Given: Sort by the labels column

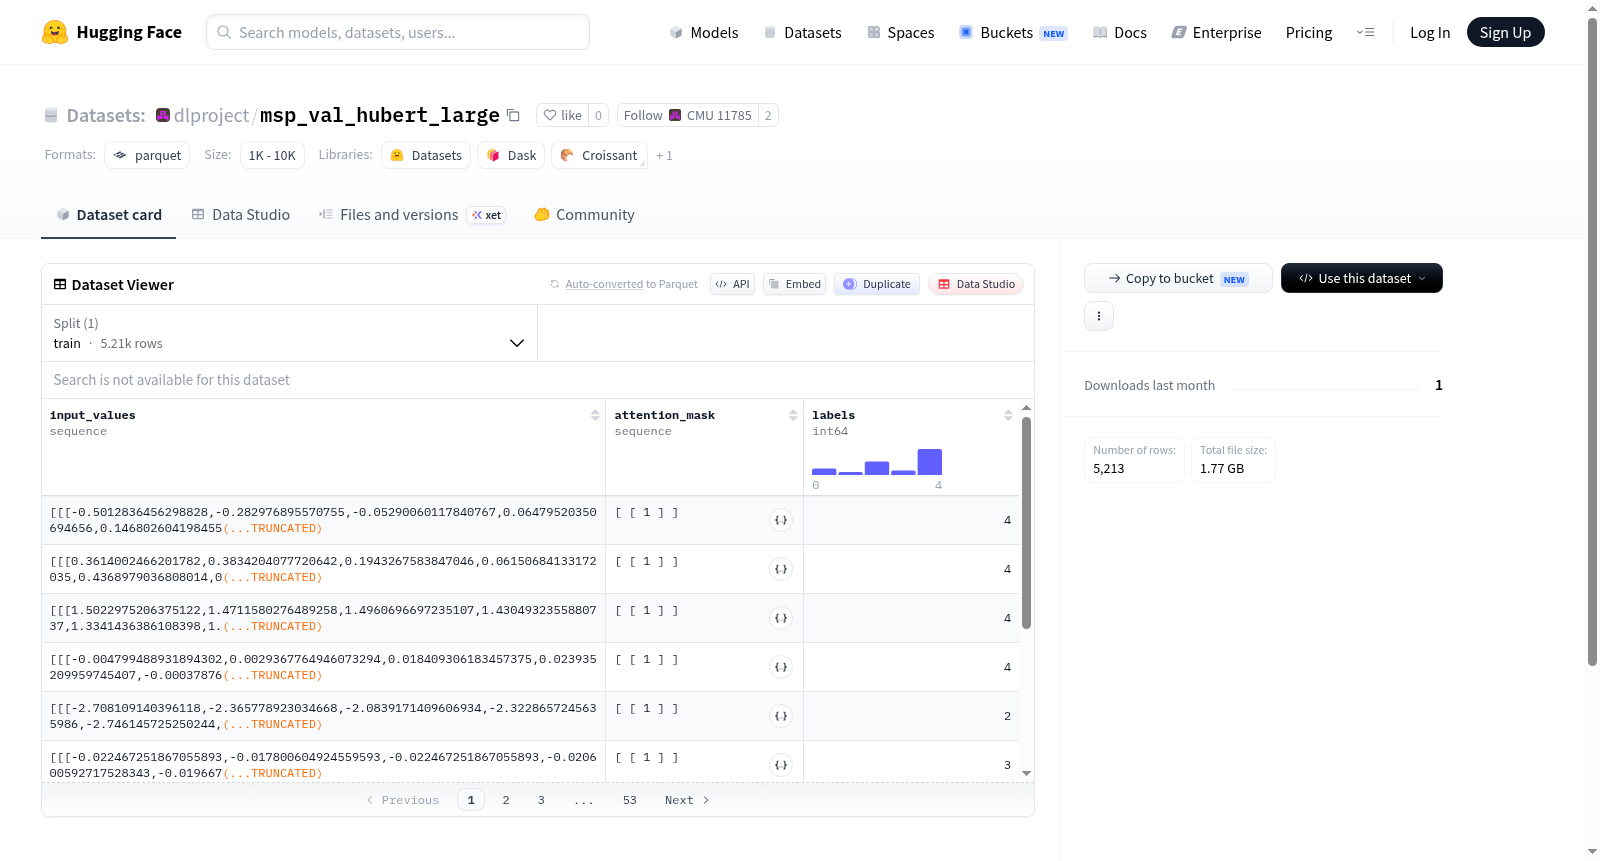Looking at the screenshot, I should coord(1008,415).
